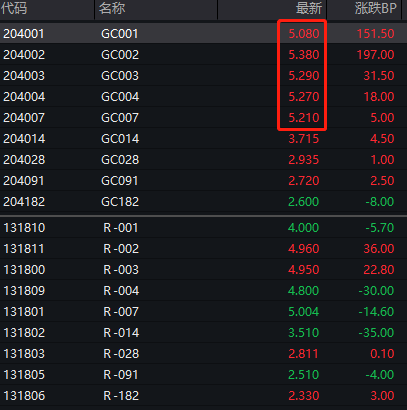
Task: Select the 131801 R-007 row
Action: pos(203,312)
